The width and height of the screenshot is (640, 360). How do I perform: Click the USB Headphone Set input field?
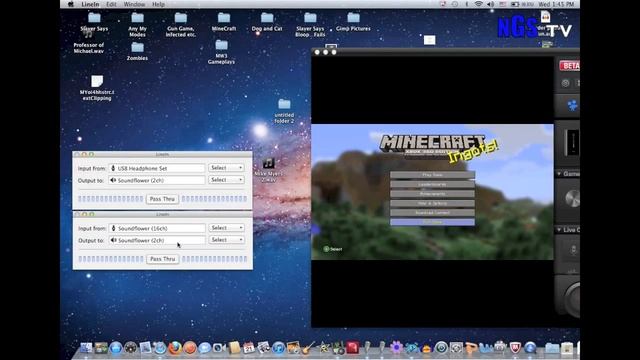pyautogui.click(x=157, y=168)
